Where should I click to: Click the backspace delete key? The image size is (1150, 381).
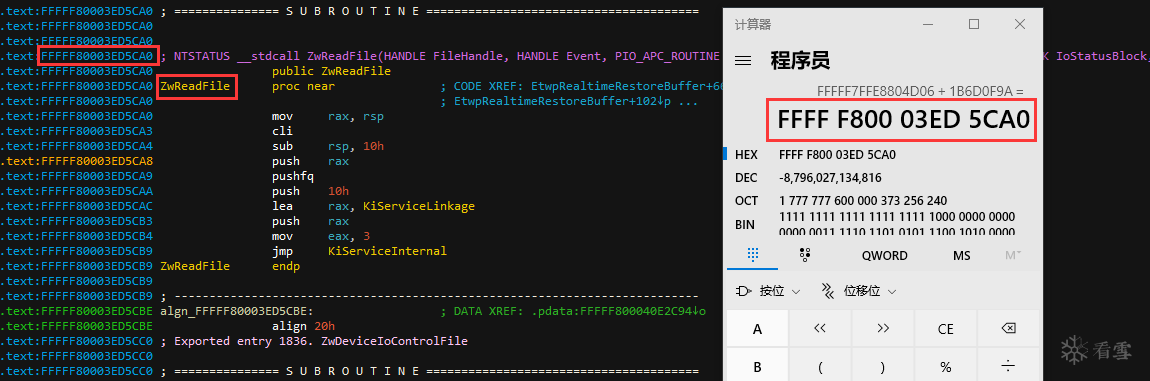coord(1008,328)
